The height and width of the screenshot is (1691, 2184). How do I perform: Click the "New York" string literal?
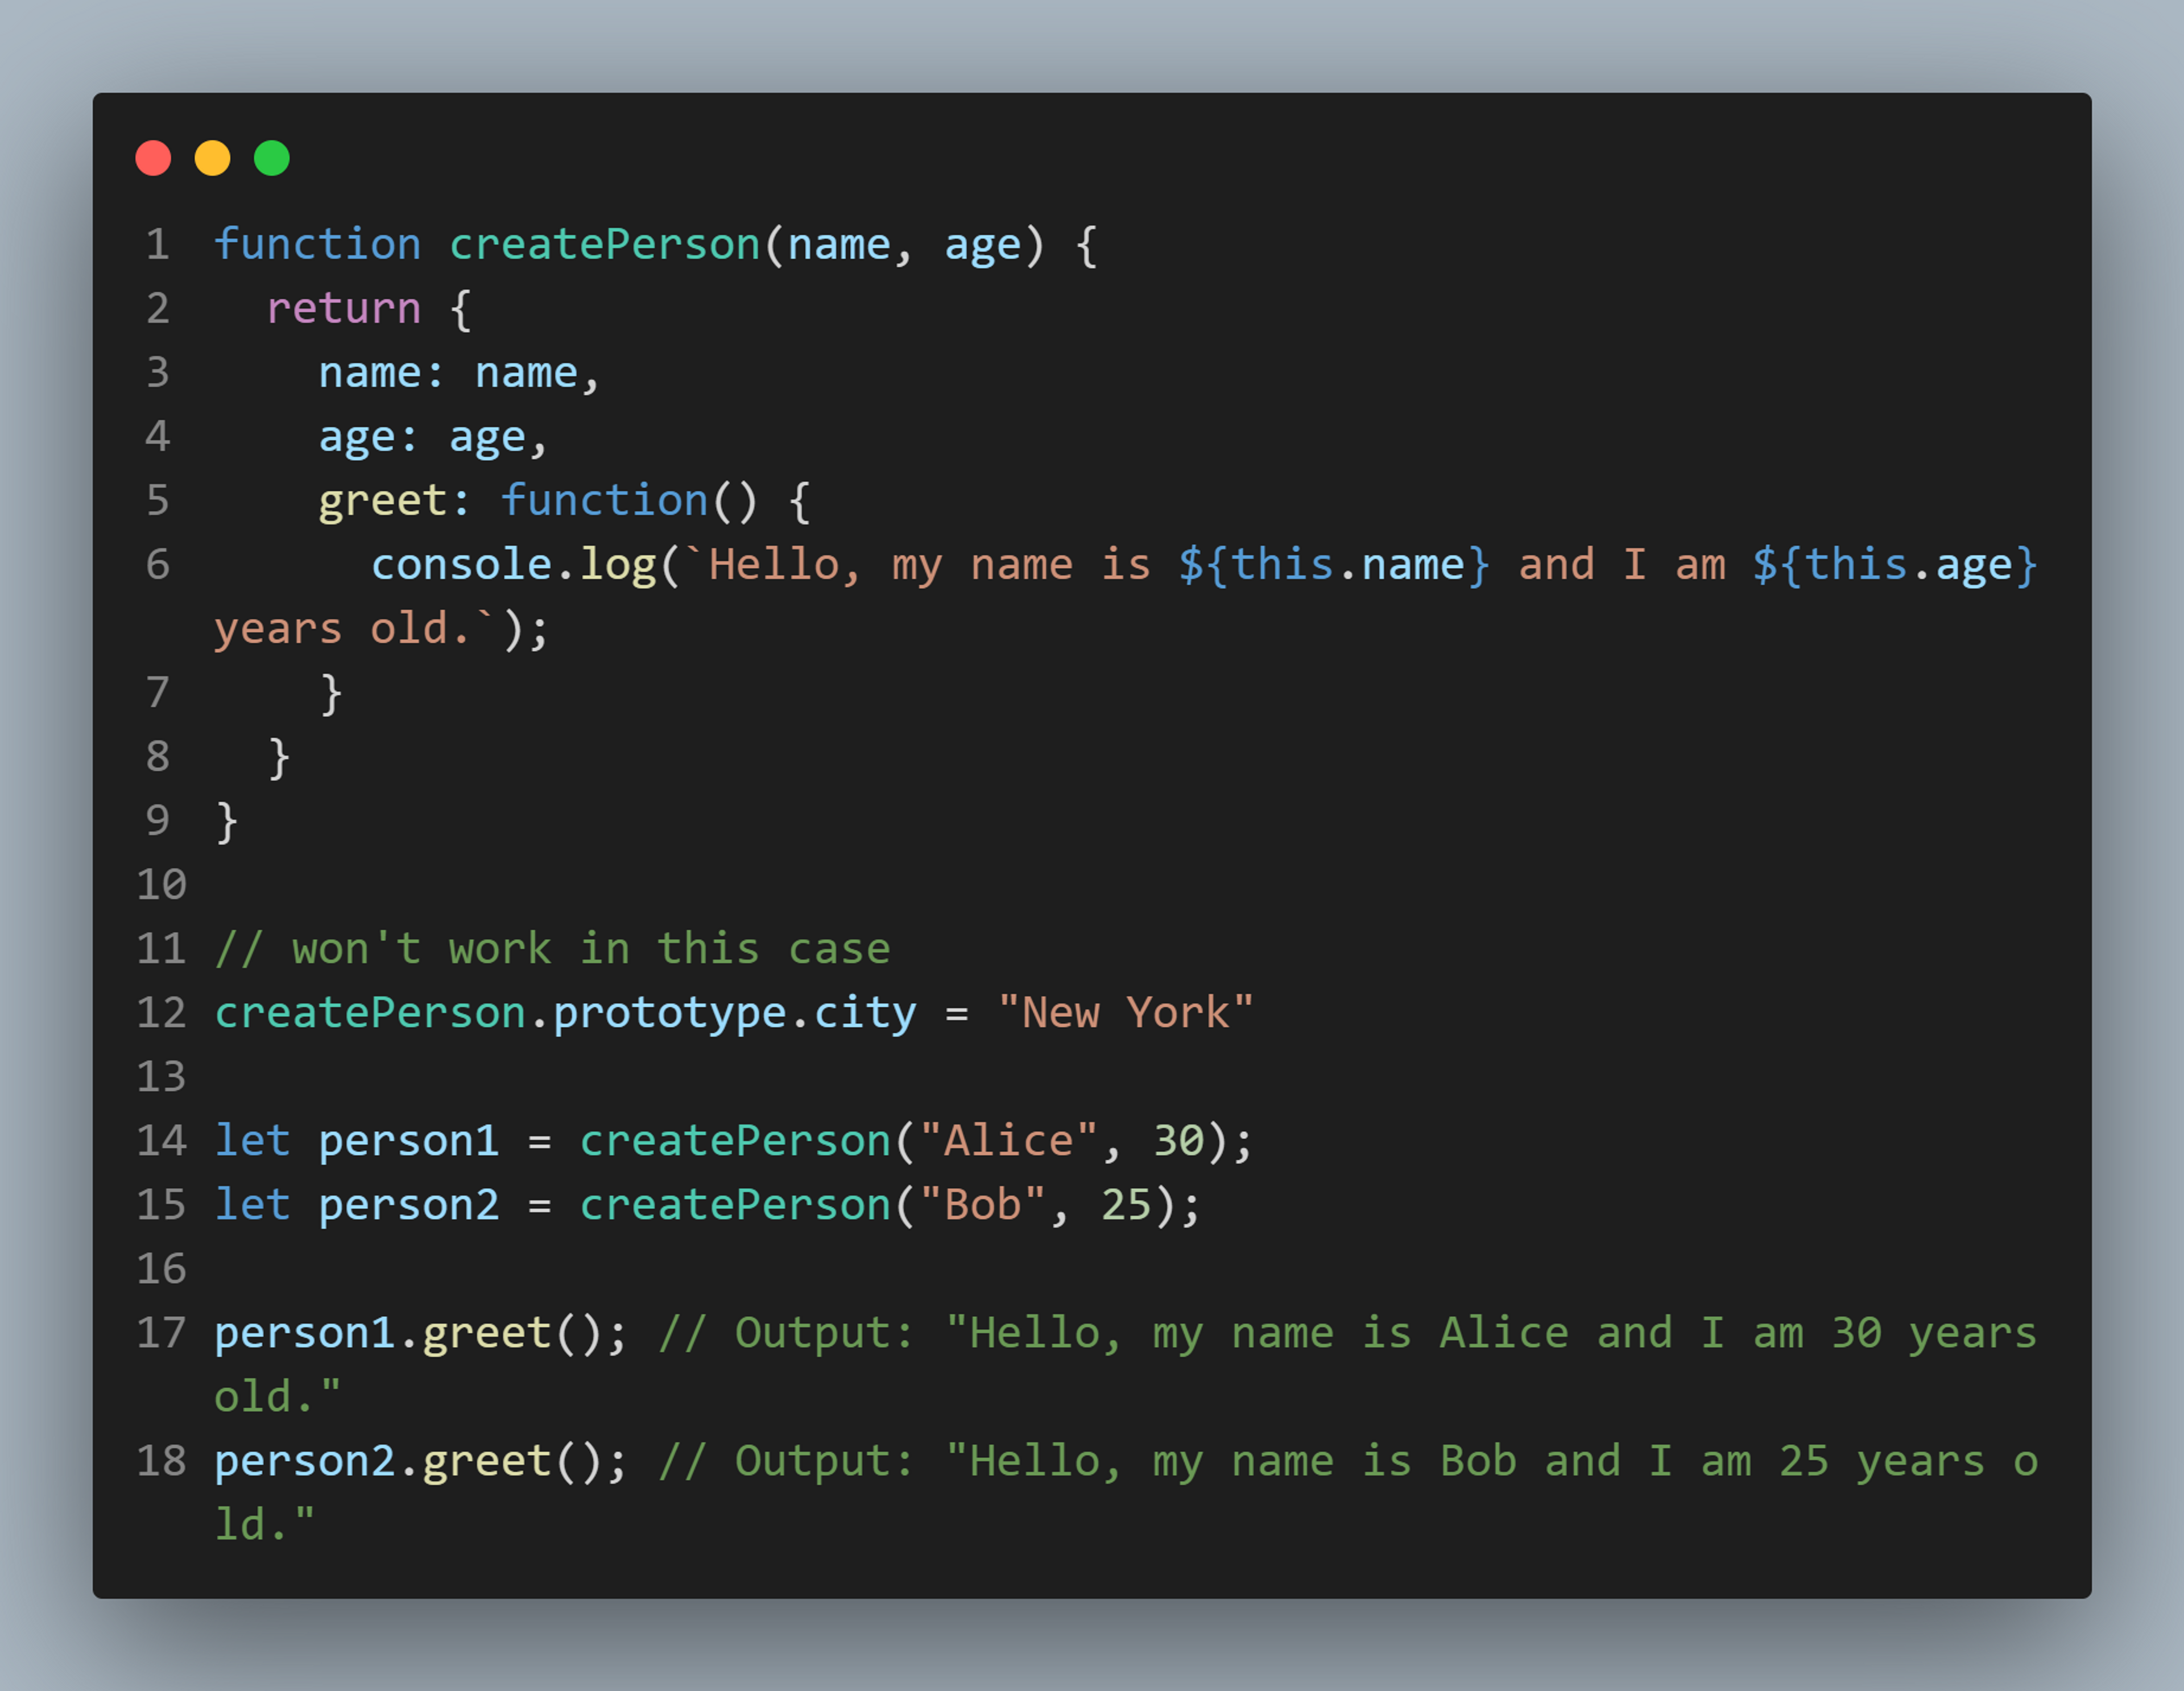click(1125, 1013)
